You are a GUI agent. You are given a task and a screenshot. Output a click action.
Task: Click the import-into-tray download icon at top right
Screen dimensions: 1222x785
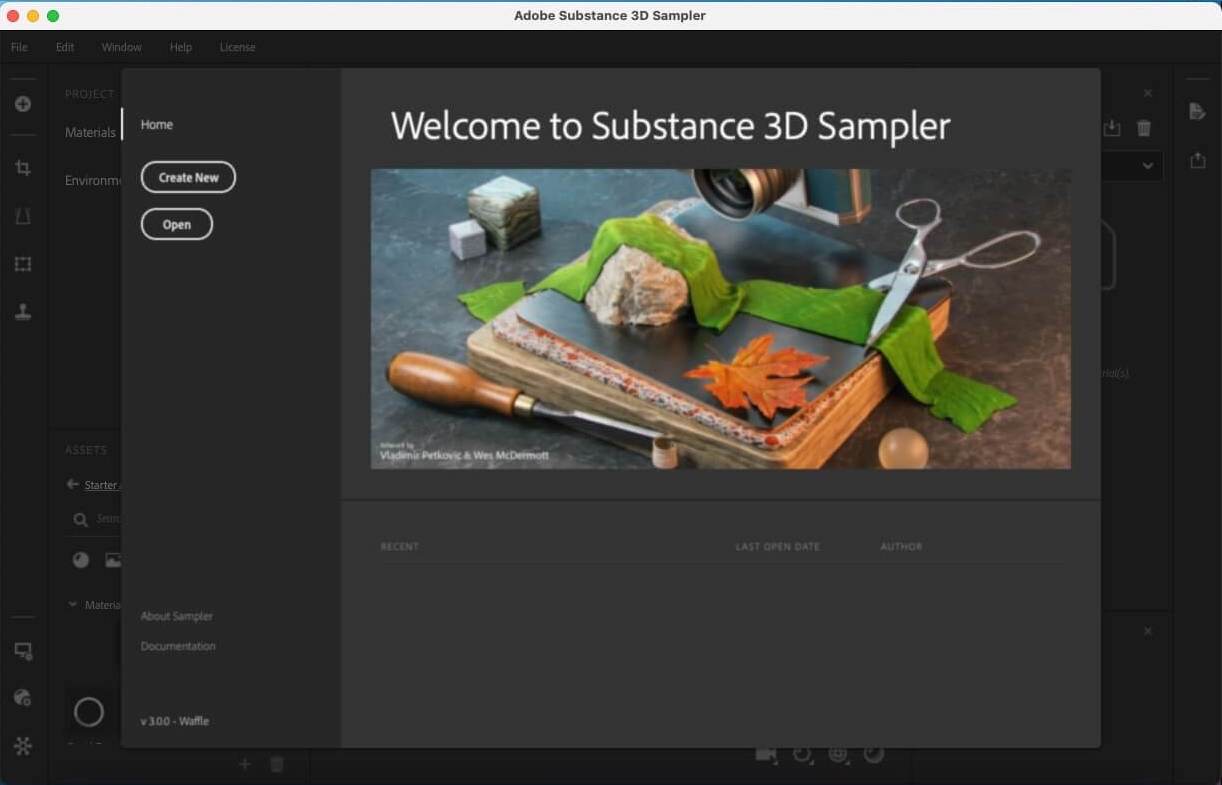coord(1112,128)
